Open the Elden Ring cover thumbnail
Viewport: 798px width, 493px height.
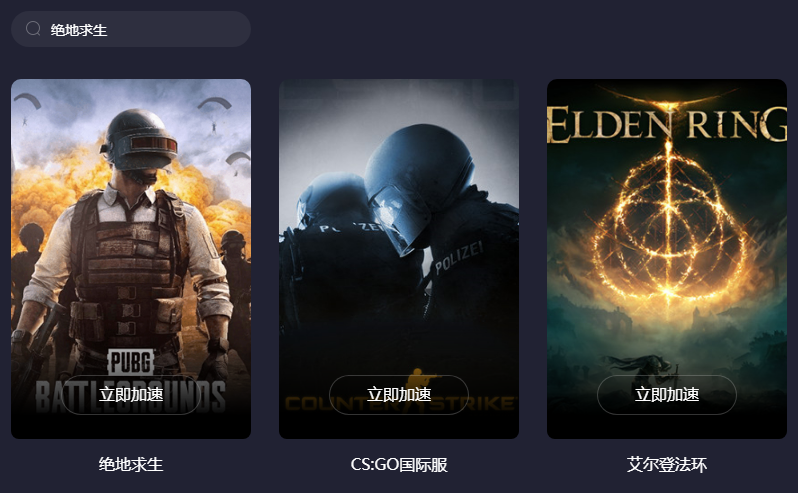(667, 258)
